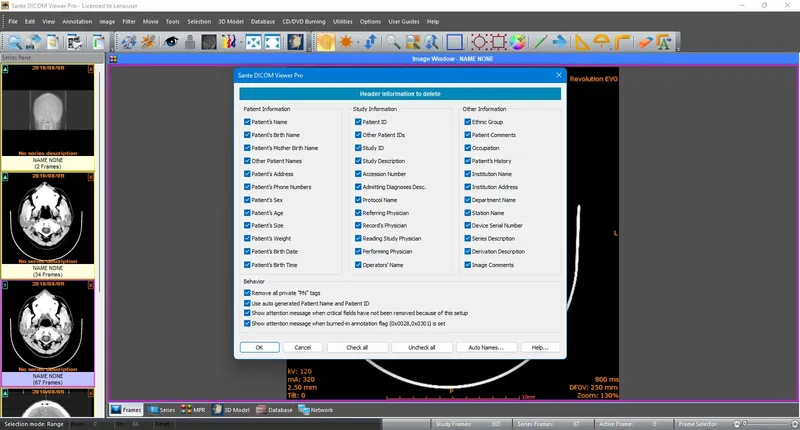Uncheck the Patient's Name checkbox
Viewport: 800px width, 430px height.
[247, 122]
